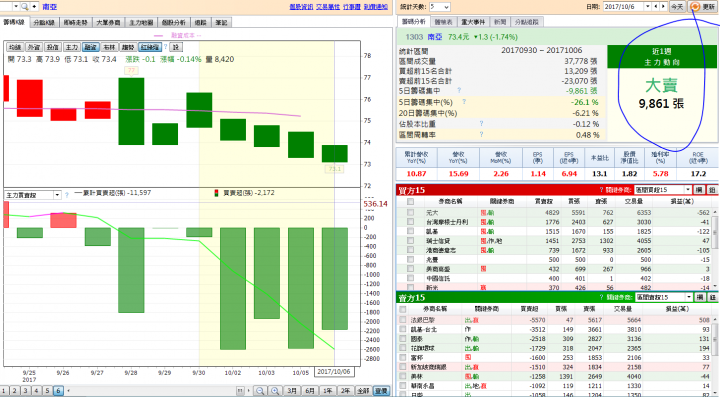Screen dimensions: 720x397
Task: Check the box for the 元大 broker row
Action: click(410, 212)
